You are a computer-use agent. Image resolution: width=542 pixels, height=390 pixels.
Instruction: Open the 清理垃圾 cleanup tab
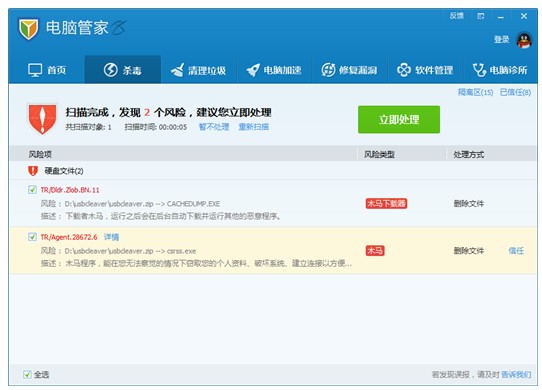pyautogui.click(x=198, y=70)
